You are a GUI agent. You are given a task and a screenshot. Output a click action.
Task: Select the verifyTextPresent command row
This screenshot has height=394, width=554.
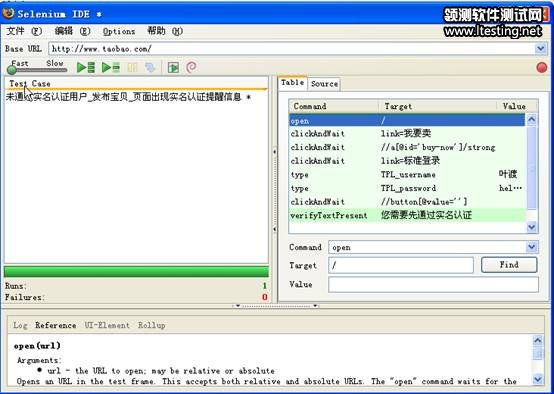coord(407,215)
